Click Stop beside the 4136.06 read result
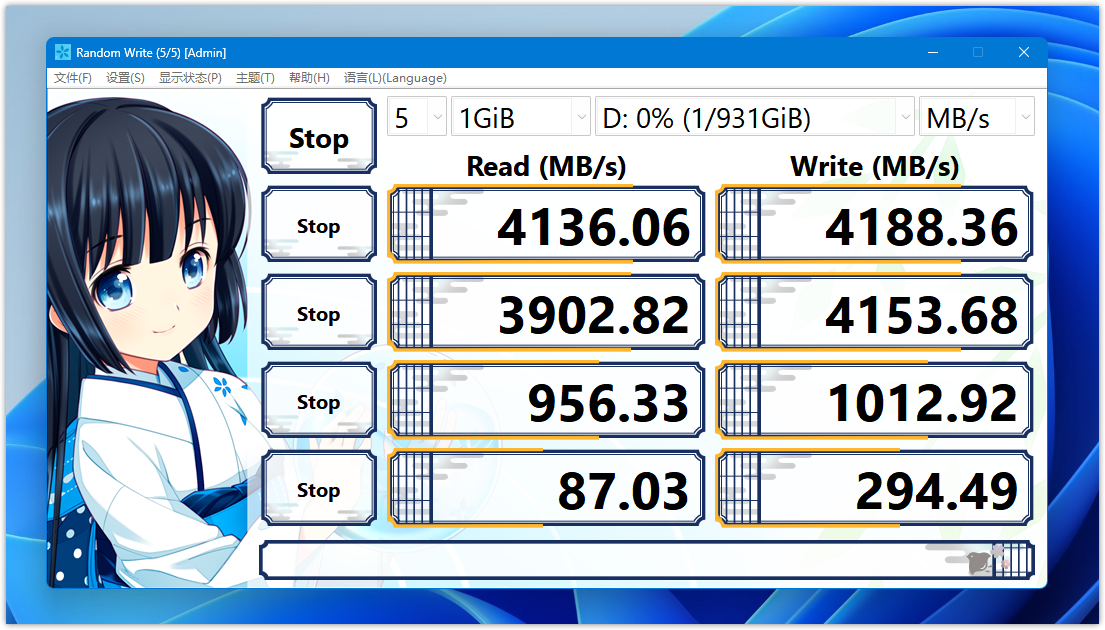 318,227
